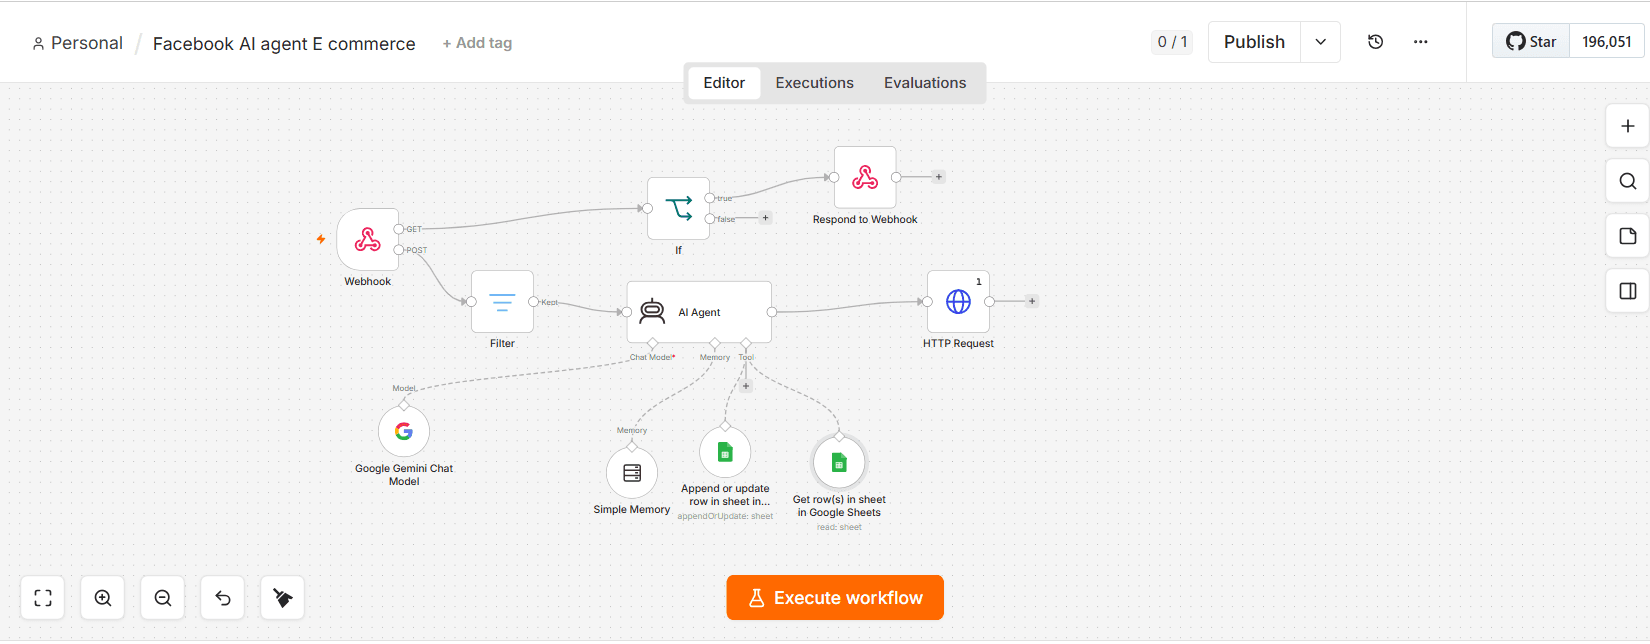The height and width of the screenshot is (644, 1650).
Task: Tidy up the workflow nodes
Action: coord(283,598)
